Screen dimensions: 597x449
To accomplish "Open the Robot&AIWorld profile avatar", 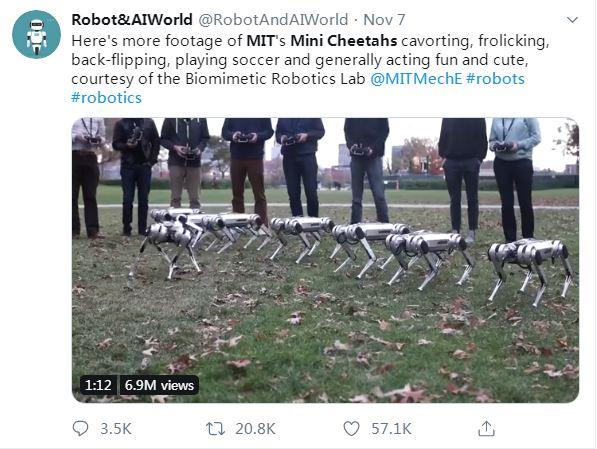I will pos(37,34).
